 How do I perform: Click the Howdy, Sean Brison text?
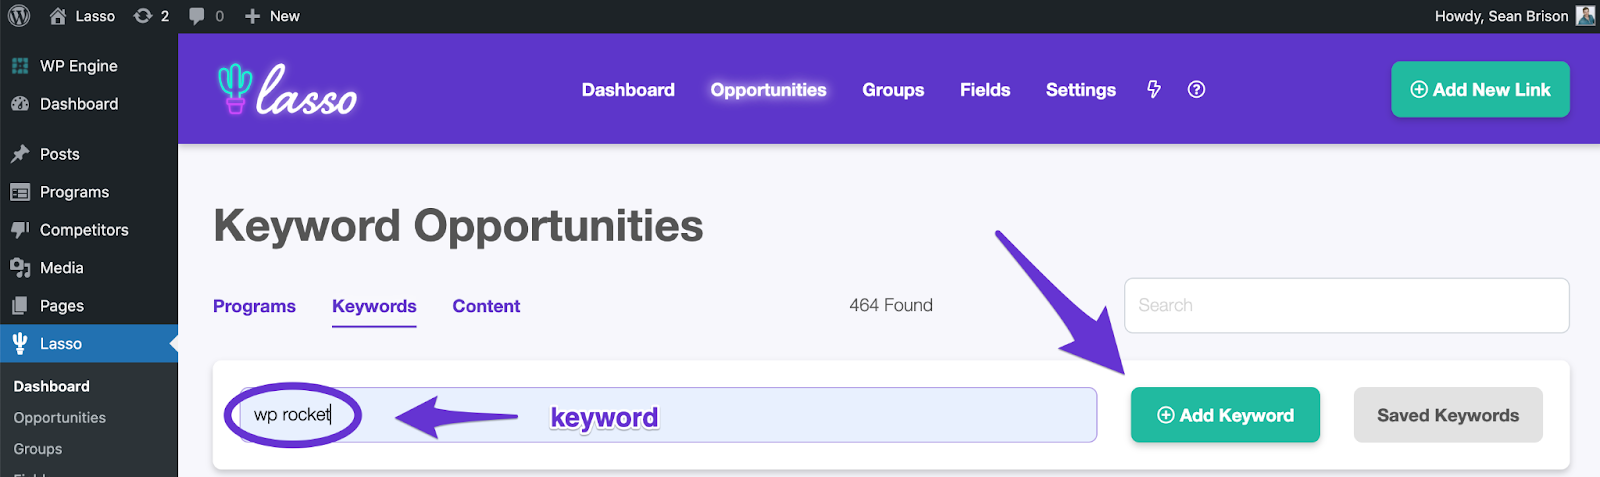[x=1501, y=16]
